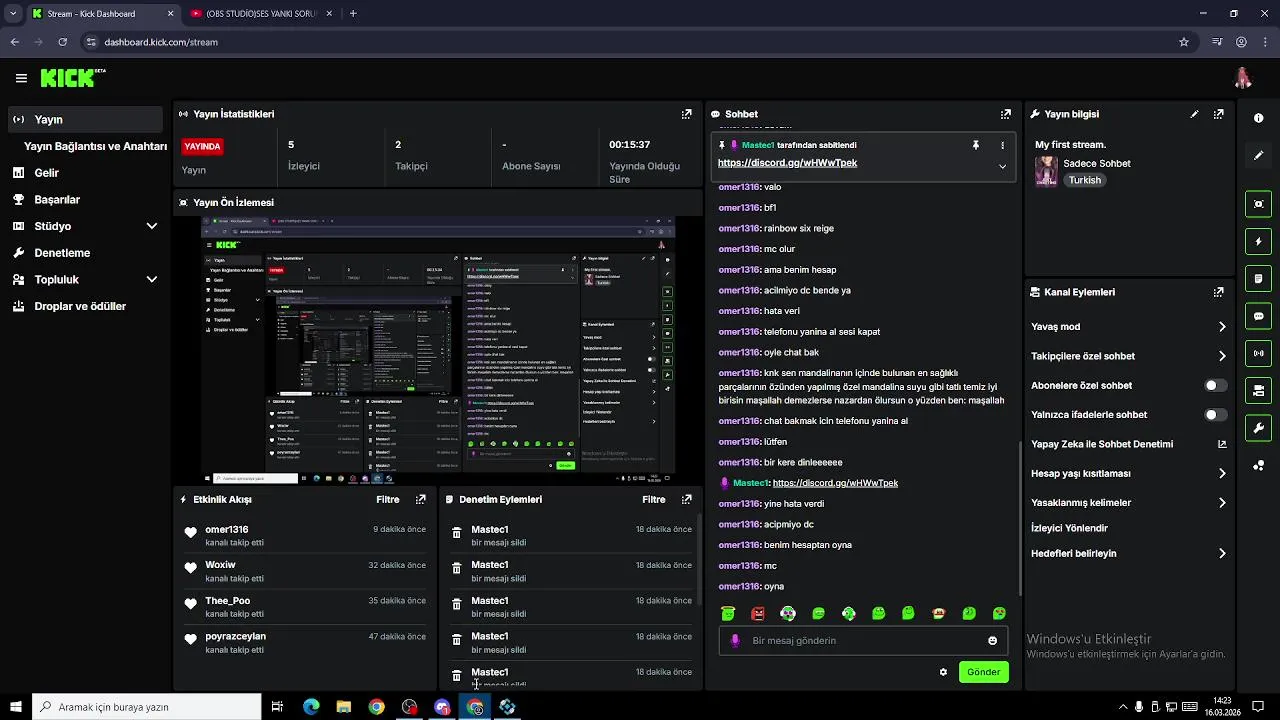1280x720 pixels.
Task: Open Yayın Bağlantısı ve Anahtarı page
Action: pos(95,146)
